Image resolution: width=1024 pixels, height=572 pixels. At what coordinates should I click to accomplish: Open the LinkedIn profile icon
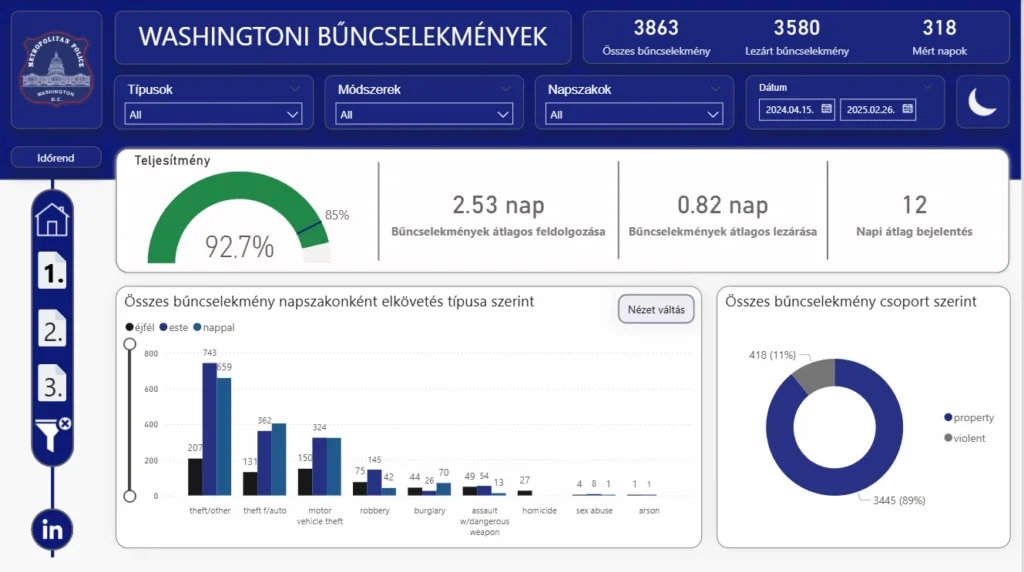point(52,530)
